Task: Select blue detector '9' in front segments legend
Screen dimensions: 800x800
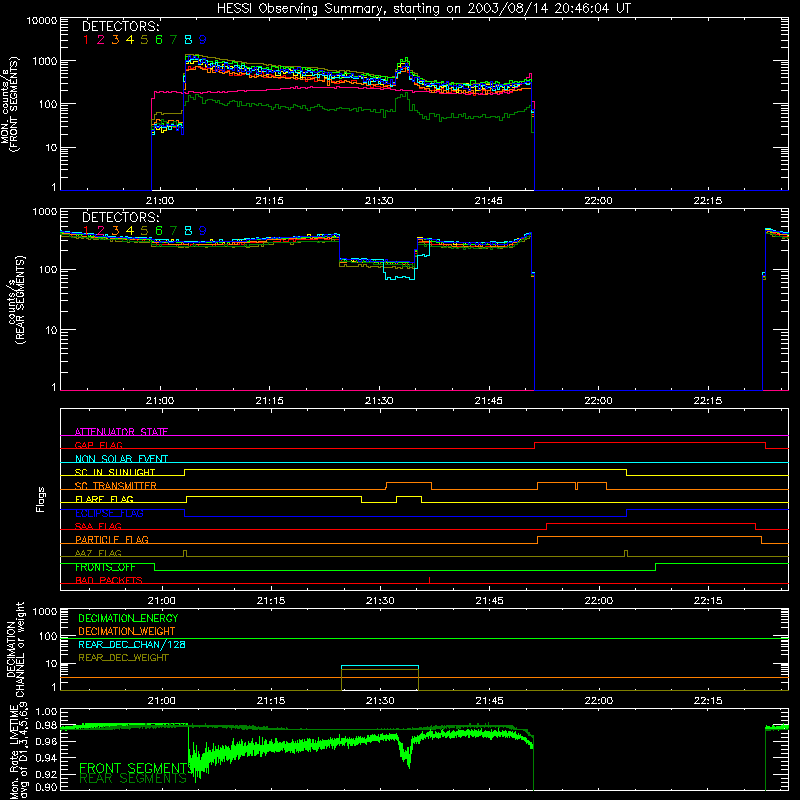Action: [203, 40]
